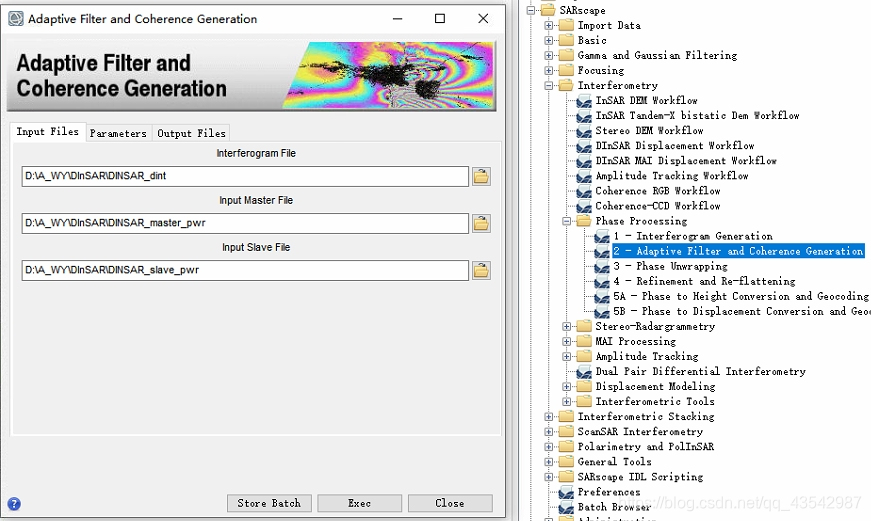Collapse the Interferometry folder

(x=549, y=86)
